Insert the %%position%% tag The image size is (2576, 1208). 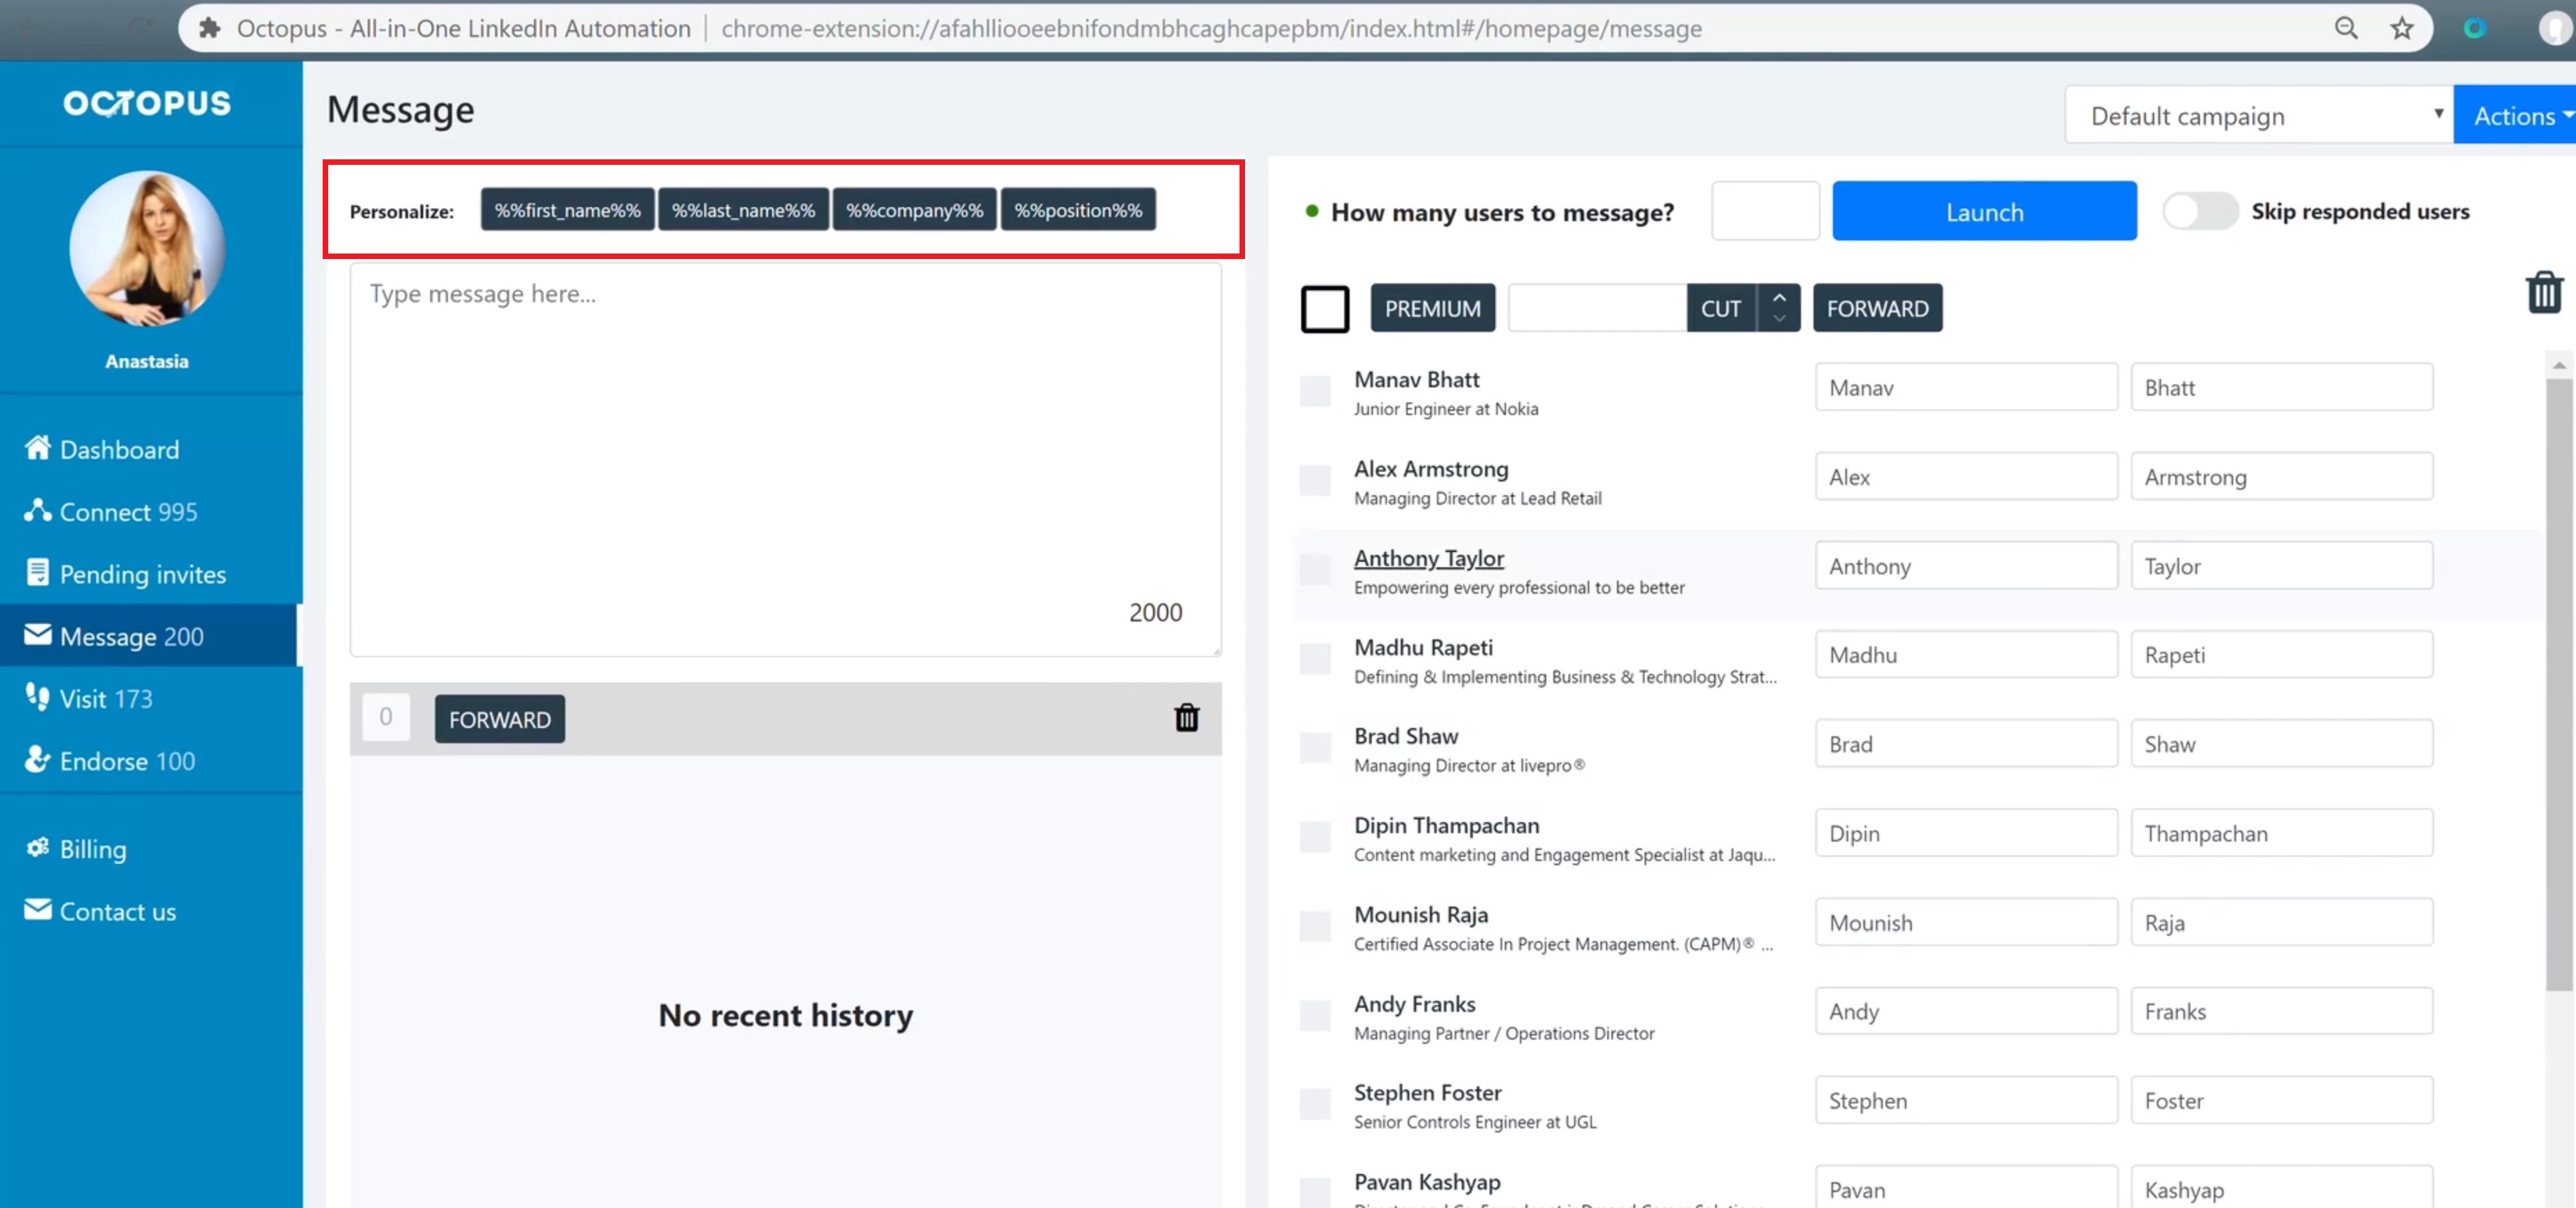[x=1078, y=210]
